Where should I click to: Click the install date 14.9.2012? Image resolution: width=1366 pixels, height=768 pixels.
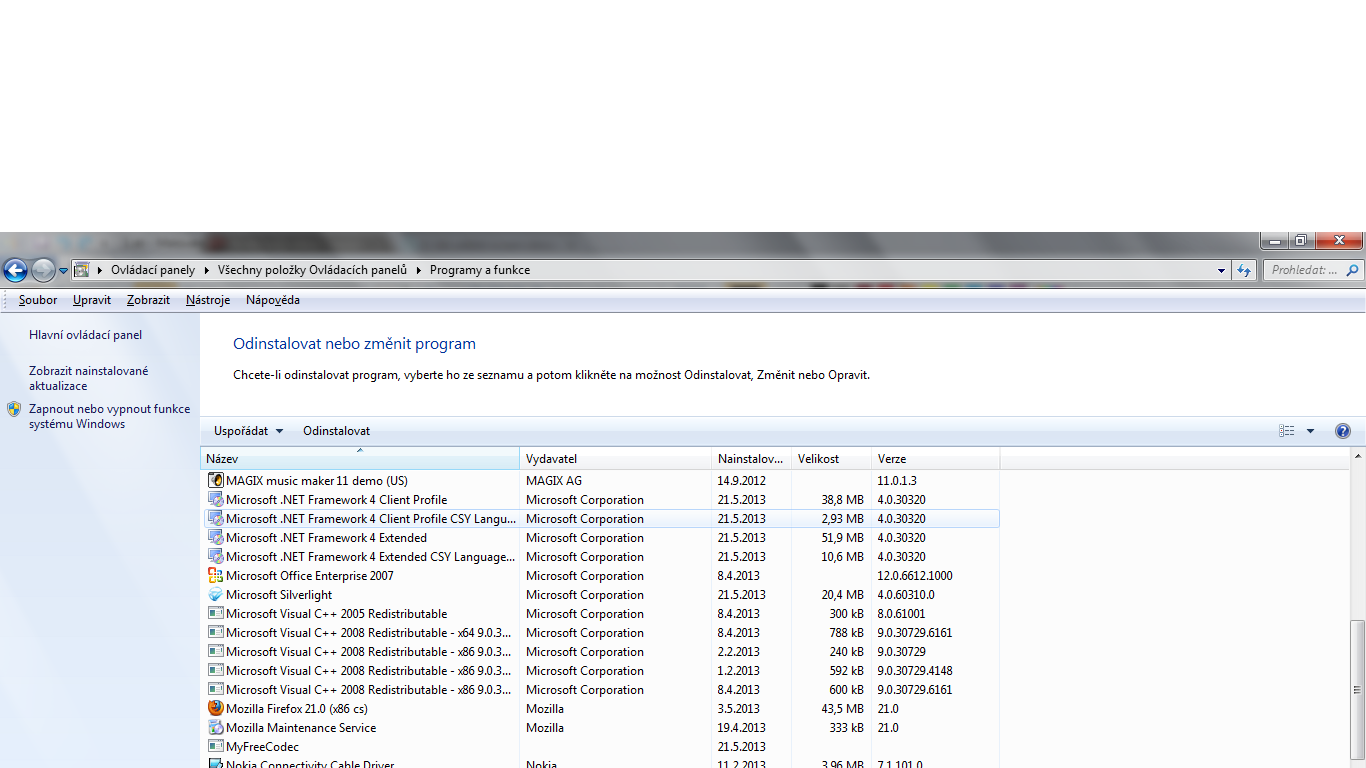(x=741, y=481)
